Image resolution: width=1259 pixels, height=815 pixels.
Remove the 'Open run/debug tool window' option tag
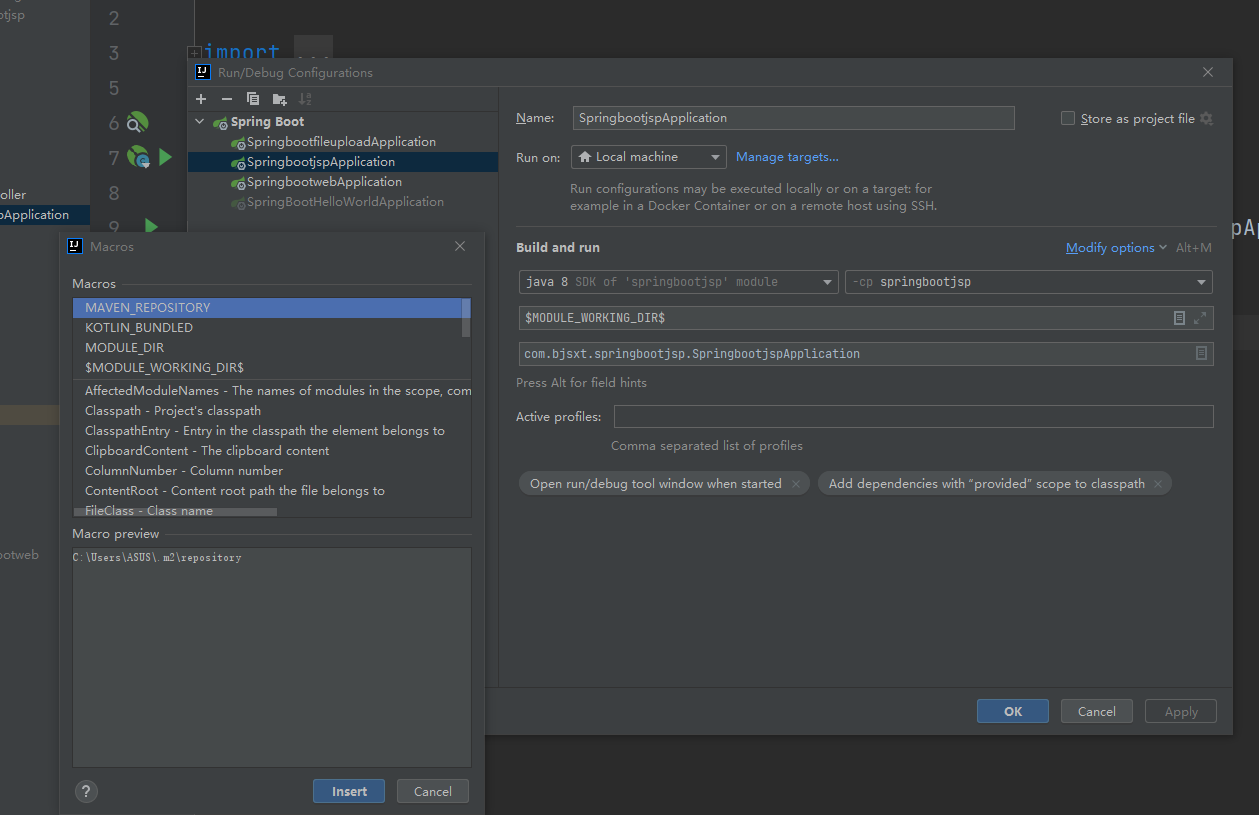point(796,484)
